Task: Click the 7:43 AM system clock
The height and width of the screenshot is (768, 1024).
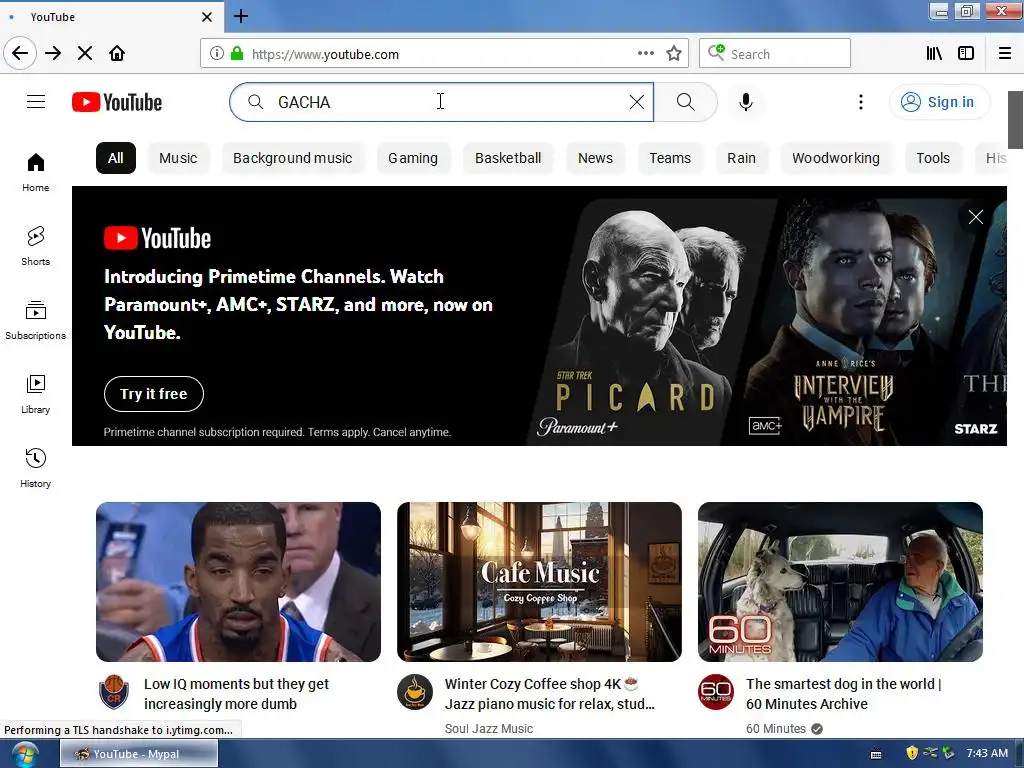Action: pos(987,753)
